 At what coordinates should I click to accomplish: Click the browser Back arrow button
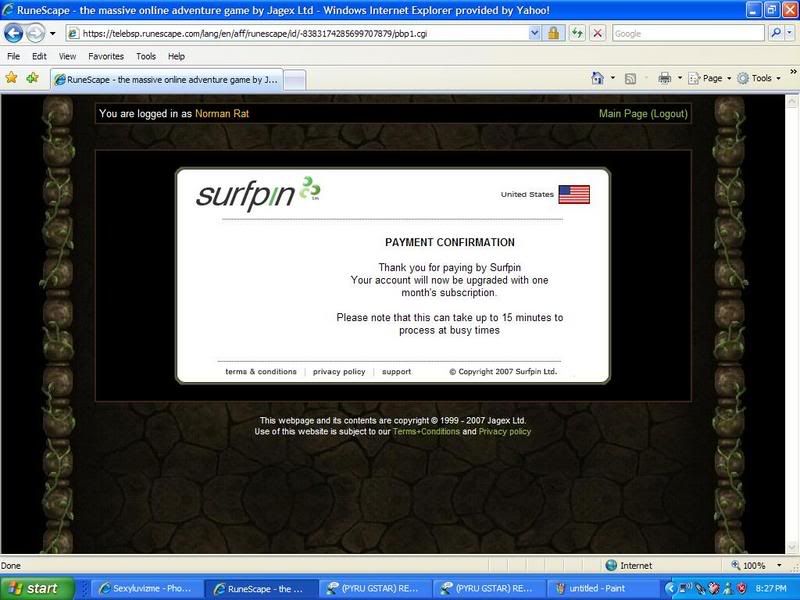[13, 34]
